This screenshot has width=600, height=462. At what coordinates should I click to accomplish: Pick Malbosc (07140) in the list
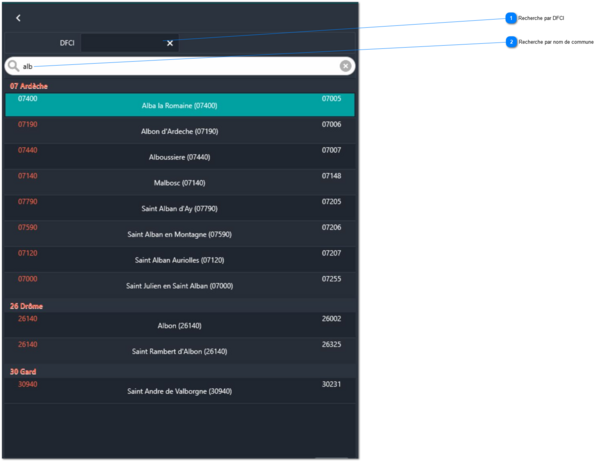tap(180, 183)
